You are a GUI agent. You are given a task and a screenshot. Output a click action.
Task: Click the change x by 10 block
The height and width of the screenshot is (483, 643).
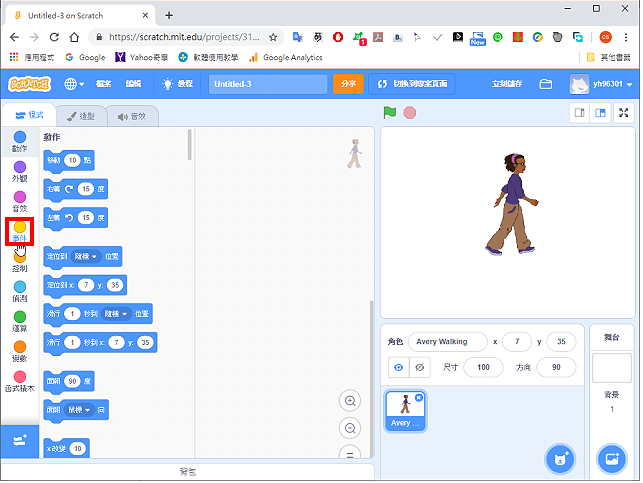click(66, 449)
